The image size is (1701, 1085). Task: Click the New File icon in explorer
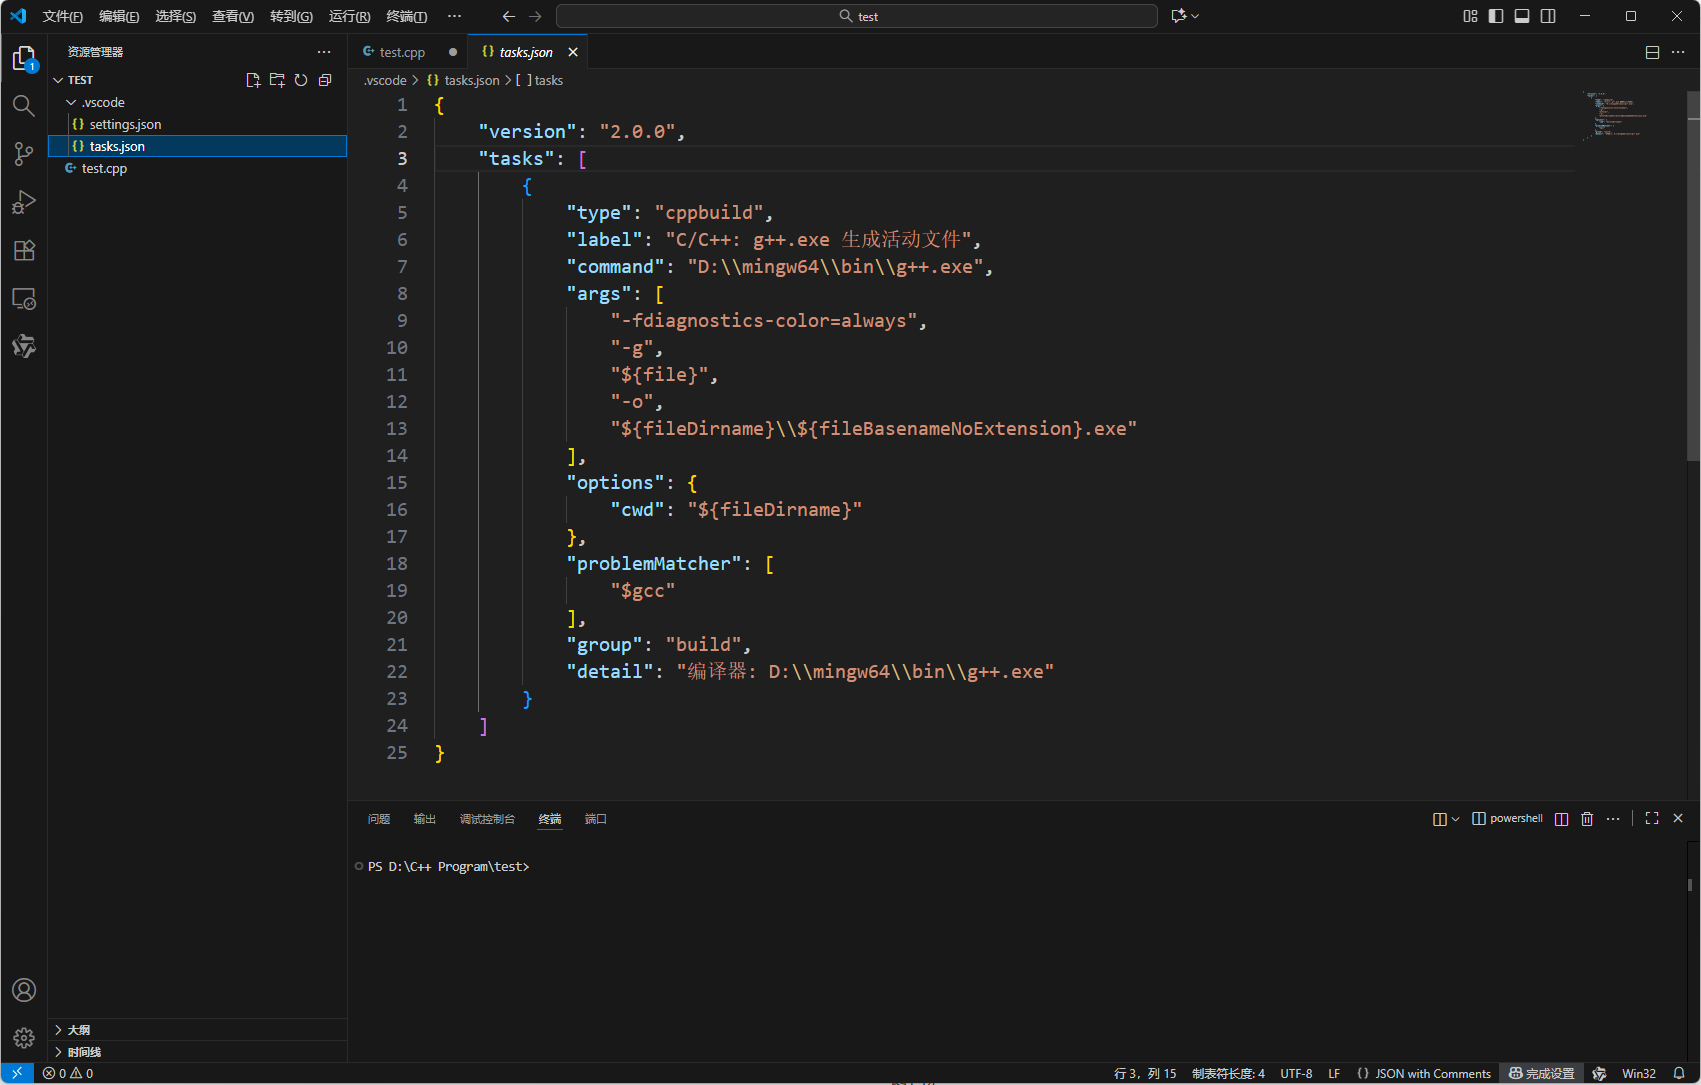253,80
